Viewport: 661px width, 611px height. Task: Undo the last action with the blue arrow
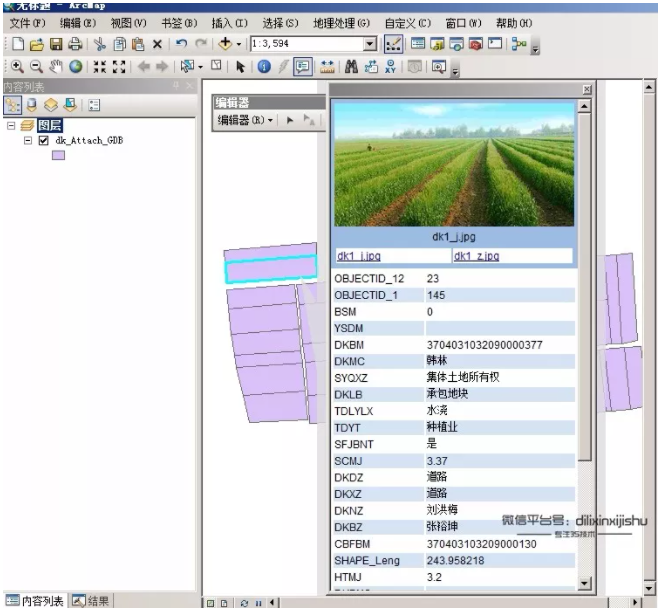tap(181, 43)
